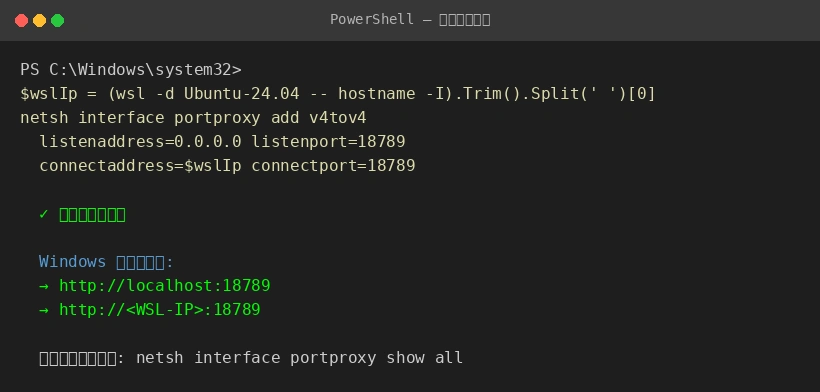The width and height of the screenshot is (820, 392).
Task: Click the 'connectaddress=$wslIp connectport=18789' line
Action: click(227, 166)
